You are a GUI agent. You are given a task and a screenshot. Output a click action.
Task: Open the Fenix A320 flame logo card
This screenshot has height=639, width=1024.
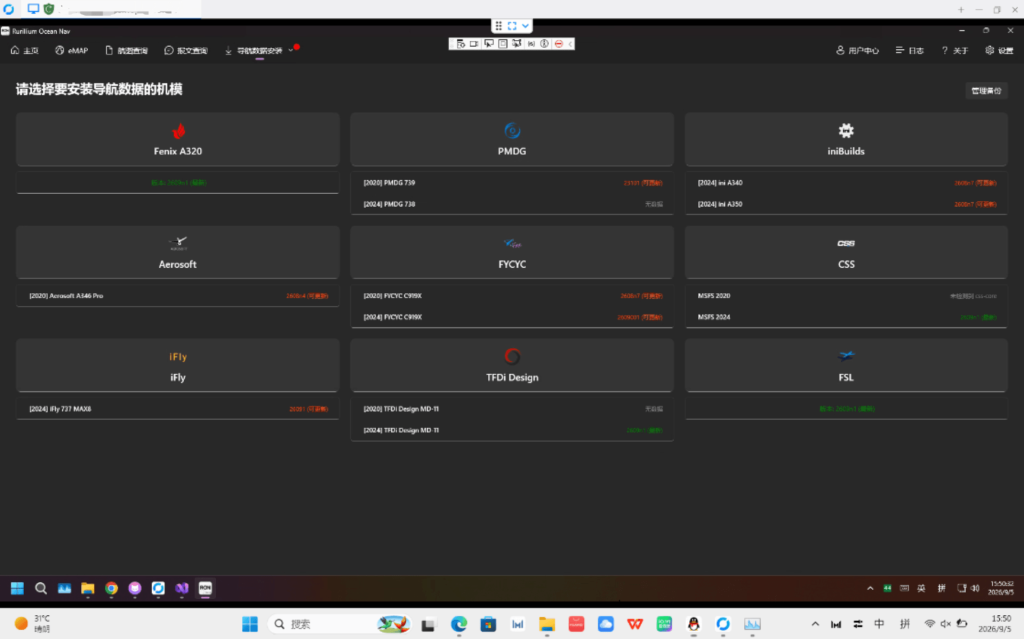click(x=178, y=139)
